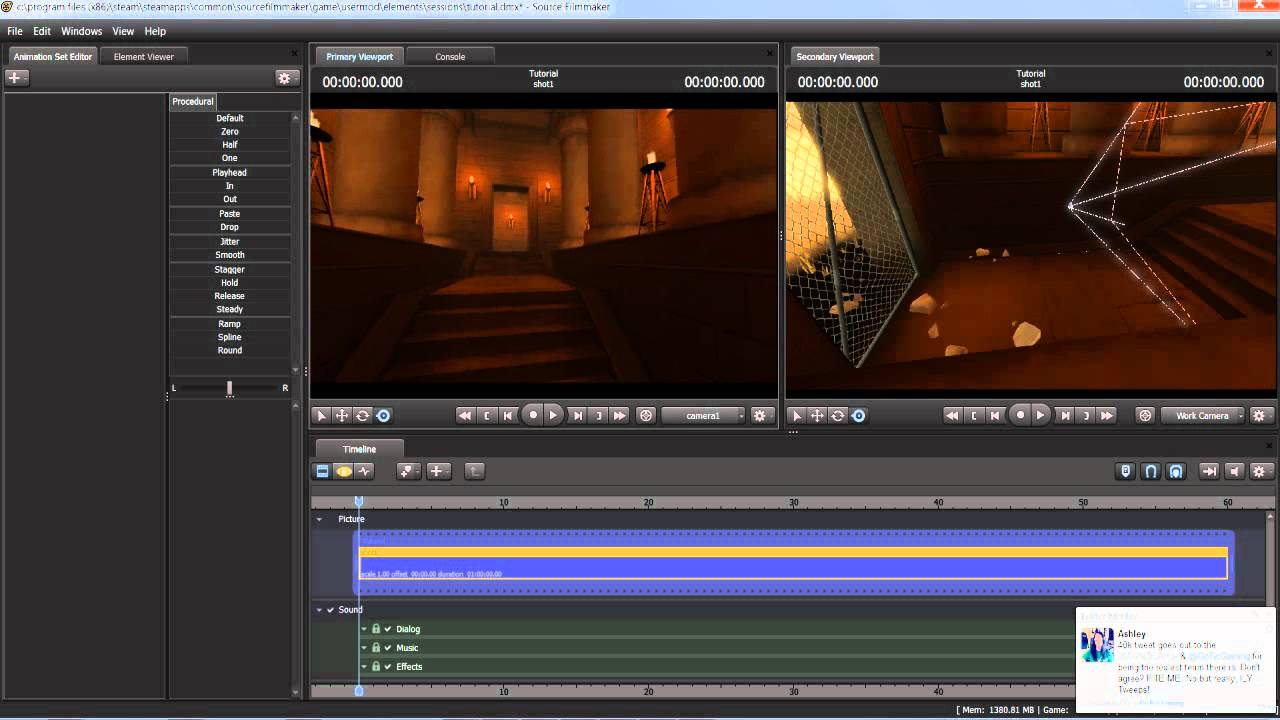Toggle lock on the Dialog track
1280x720 pixels.
point(376,629)
